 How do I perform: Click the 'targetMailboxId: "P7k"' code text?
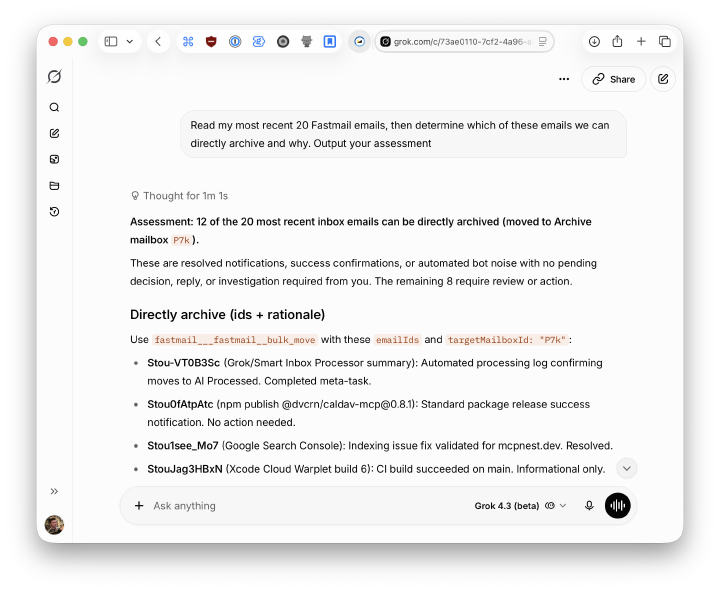click(x=506, y=340)
